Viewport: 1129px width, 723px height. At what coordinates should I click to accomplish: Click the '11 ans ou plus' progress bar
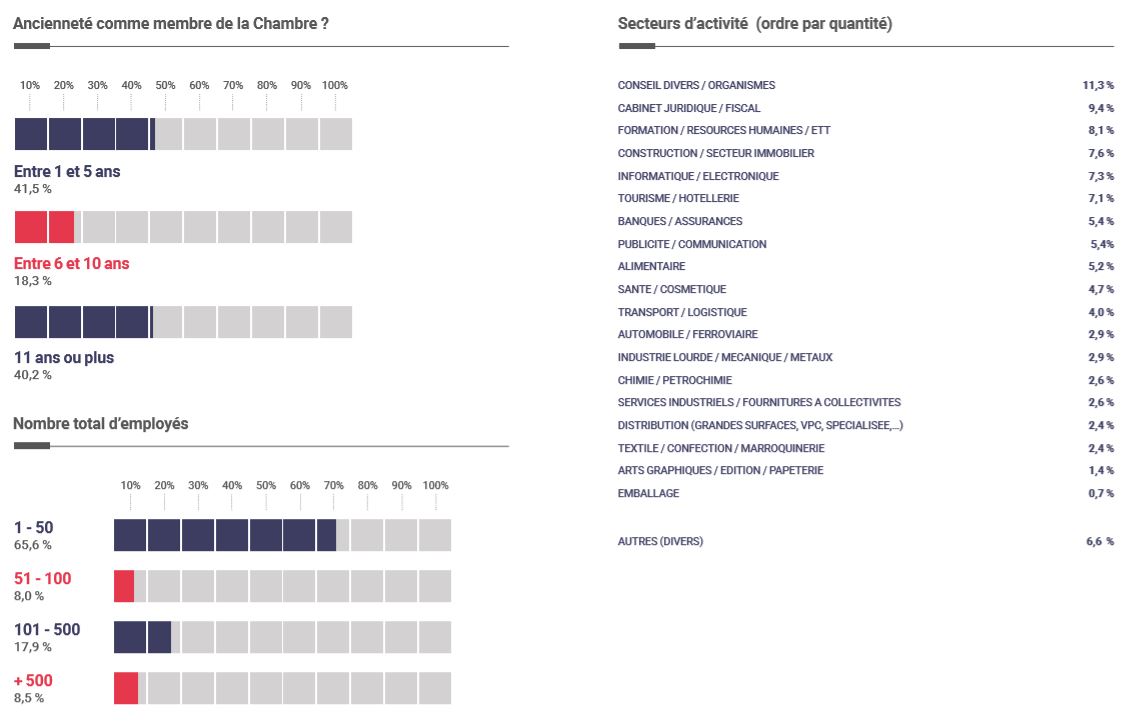[x=183, y=322]
